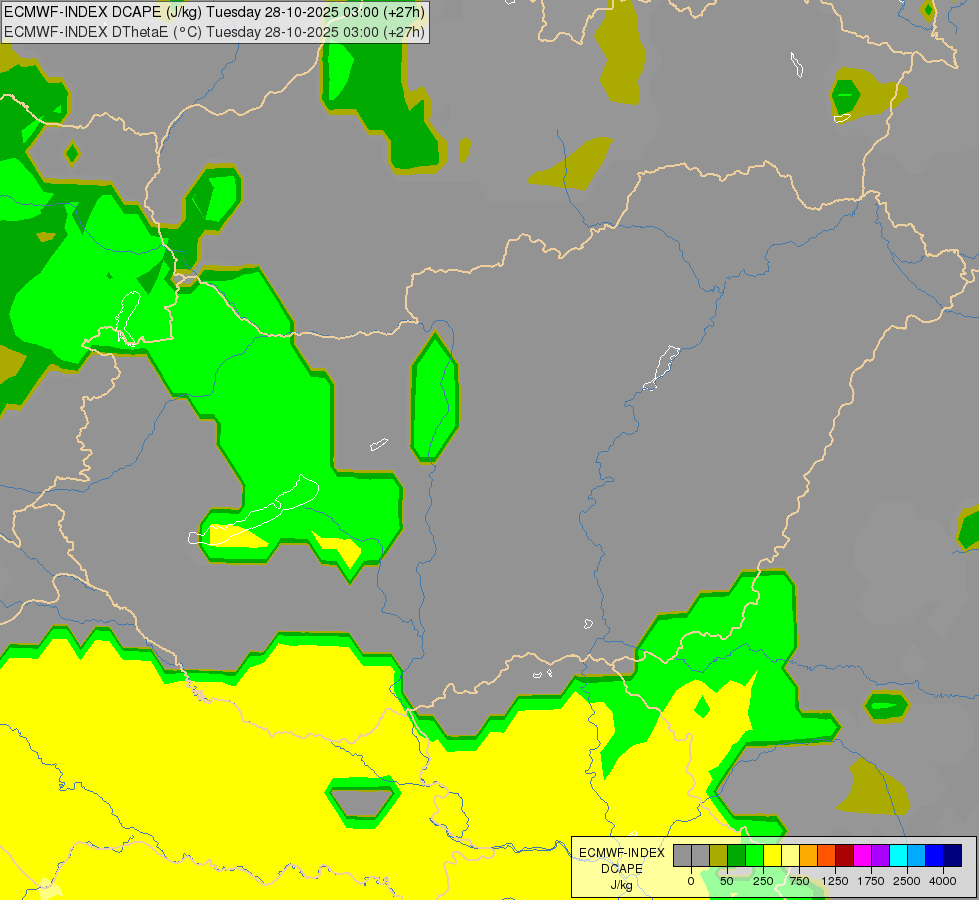The width and height of the screenshot is (979, 900).
Task: Click the legend value 1750
Action: tap(870, 881)
